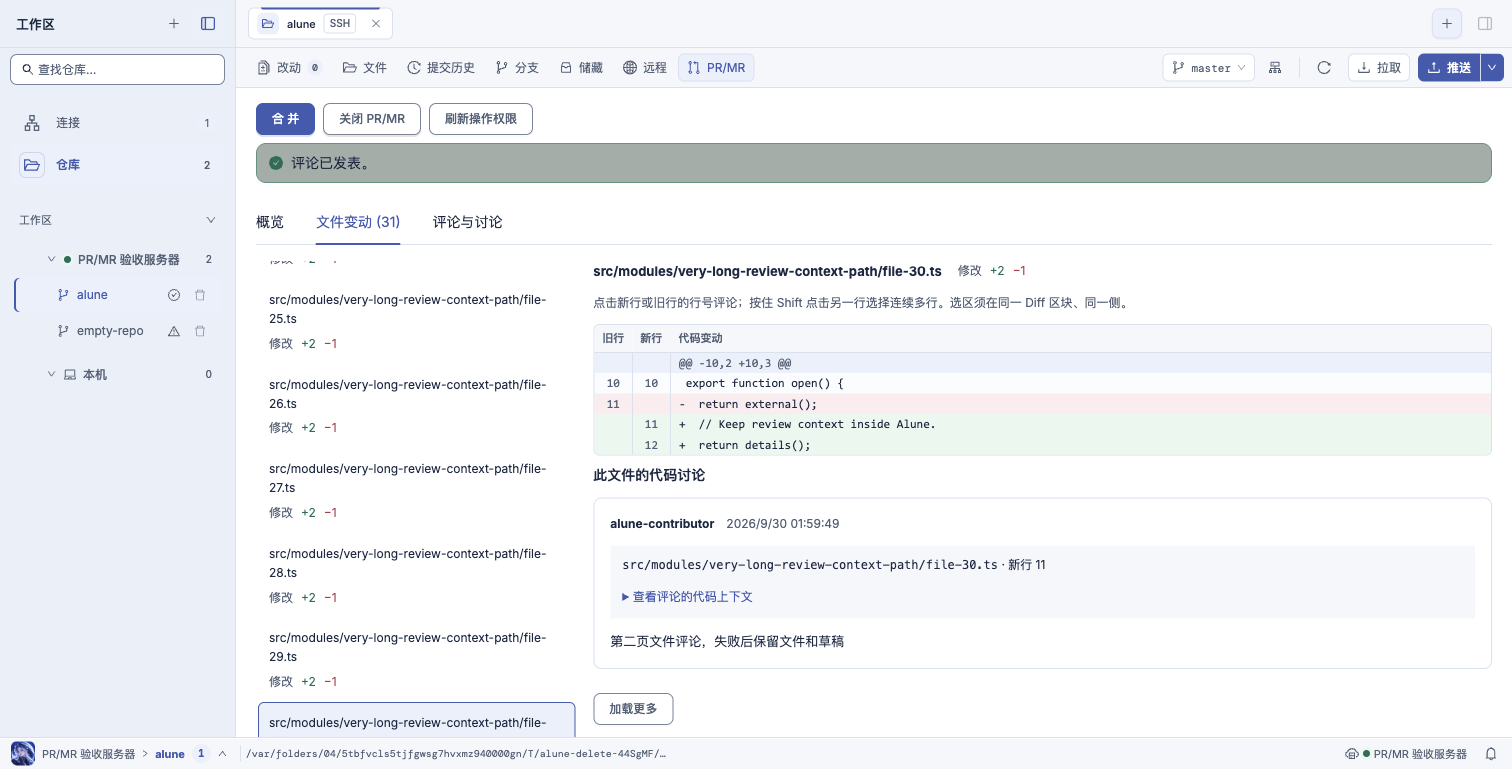The image size is (1512, 769).
Task: Select the alune SSH tab
Action: click(x=320, y=24)
